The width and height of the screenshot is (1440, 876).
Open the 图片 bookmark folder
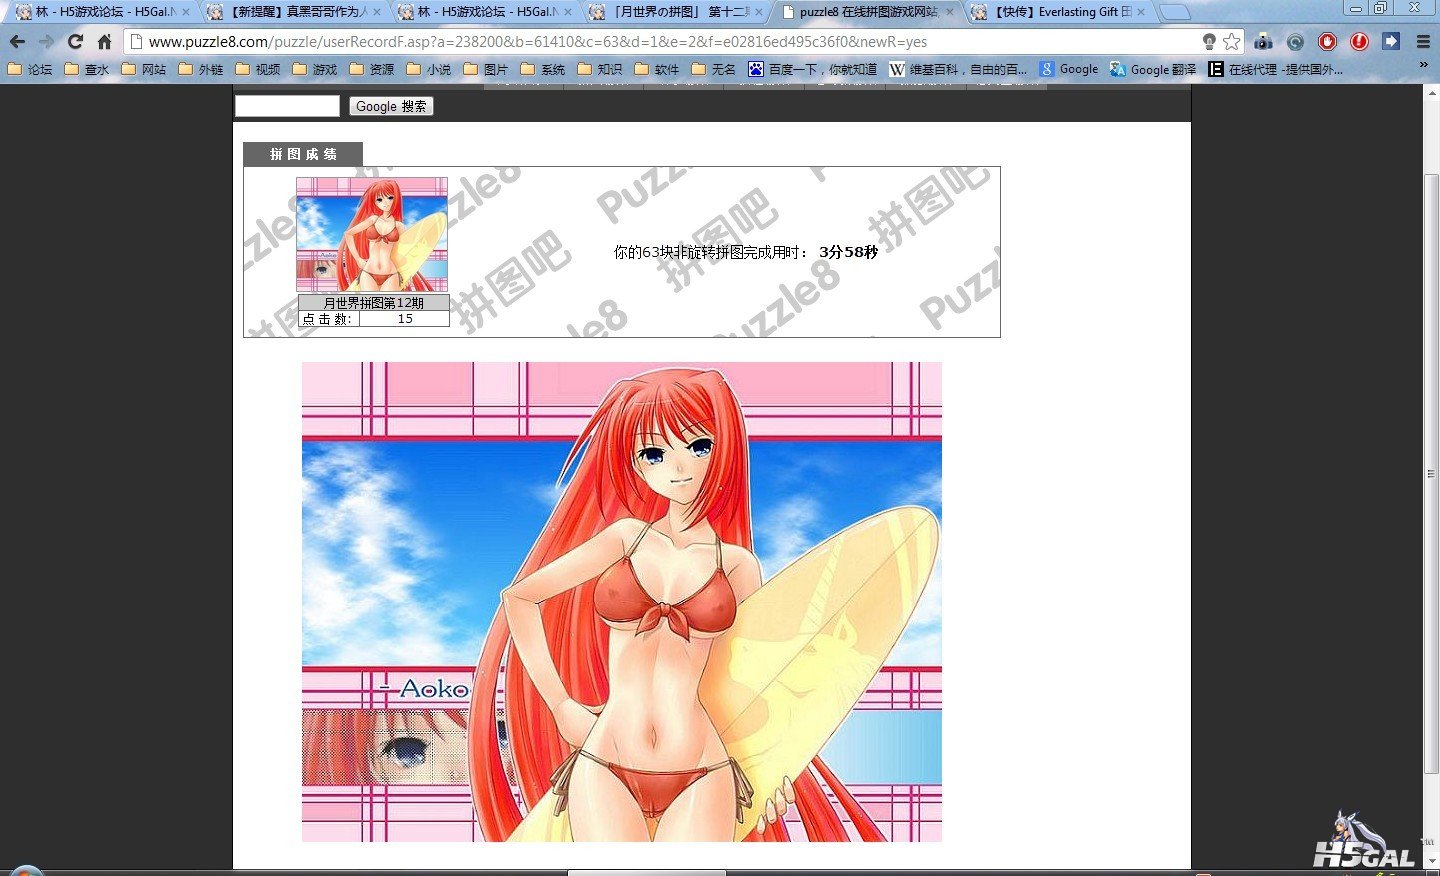(486, 69)
